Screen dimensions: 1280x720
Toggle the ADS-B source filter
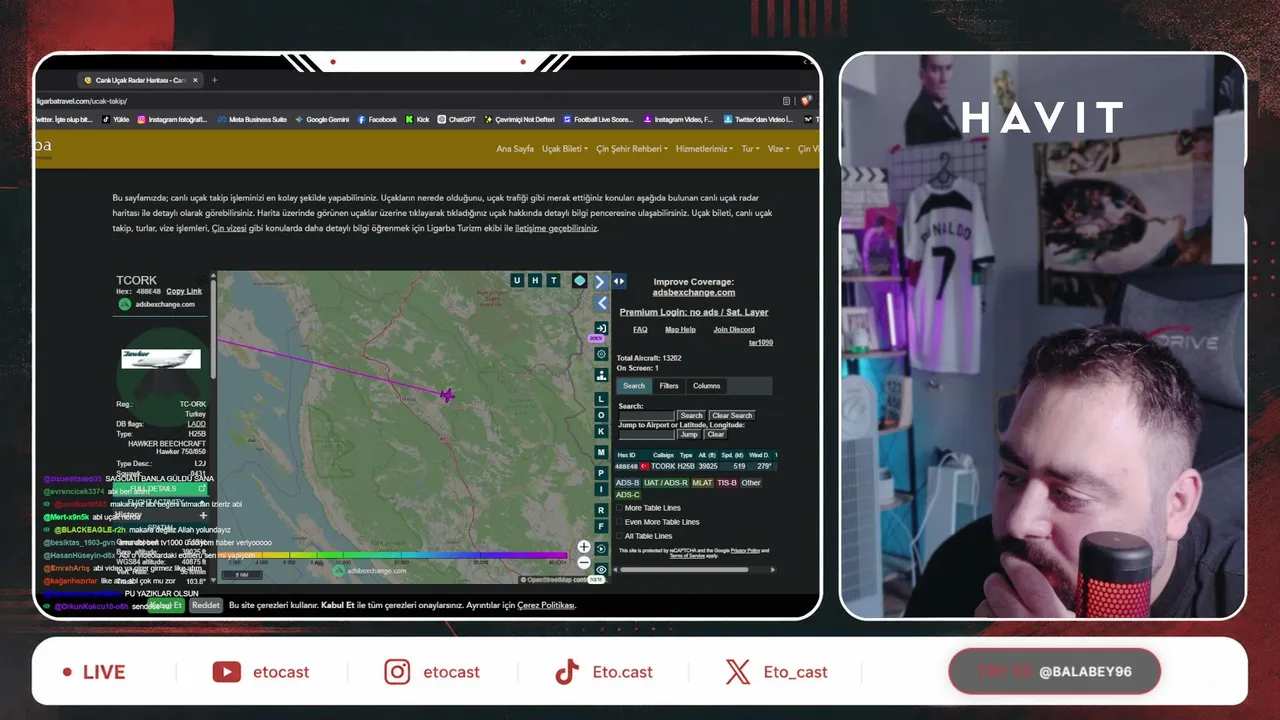[627, 483]
